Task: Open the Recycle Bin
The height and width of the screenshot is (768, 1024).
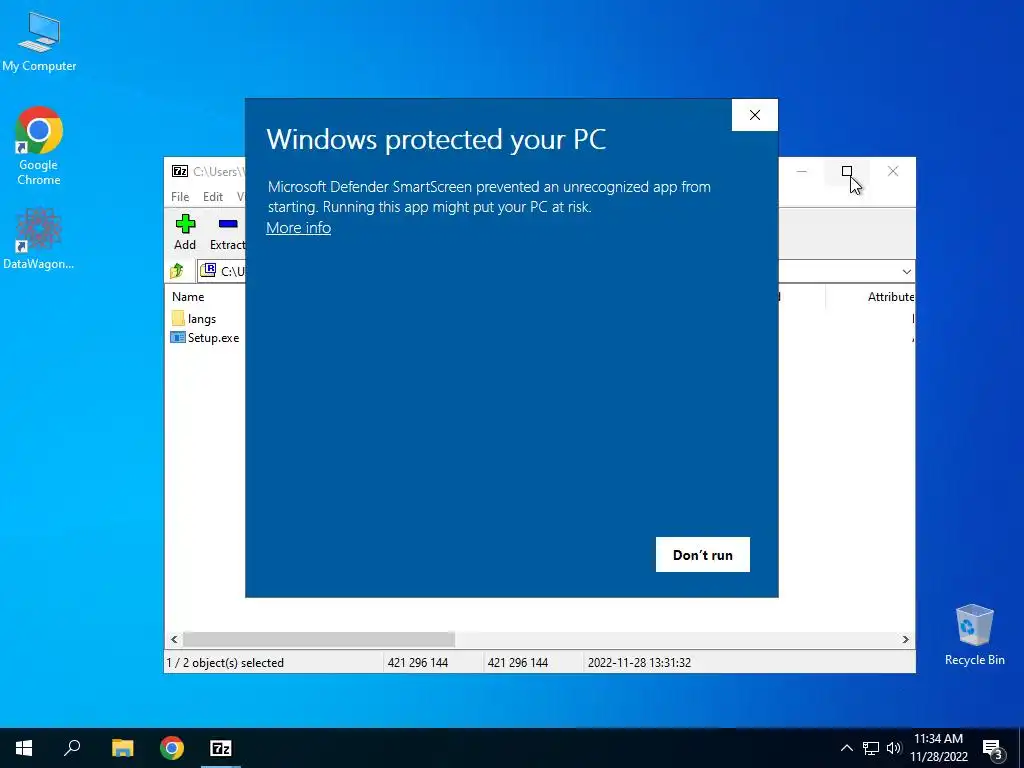Action: tap(974, 634)
